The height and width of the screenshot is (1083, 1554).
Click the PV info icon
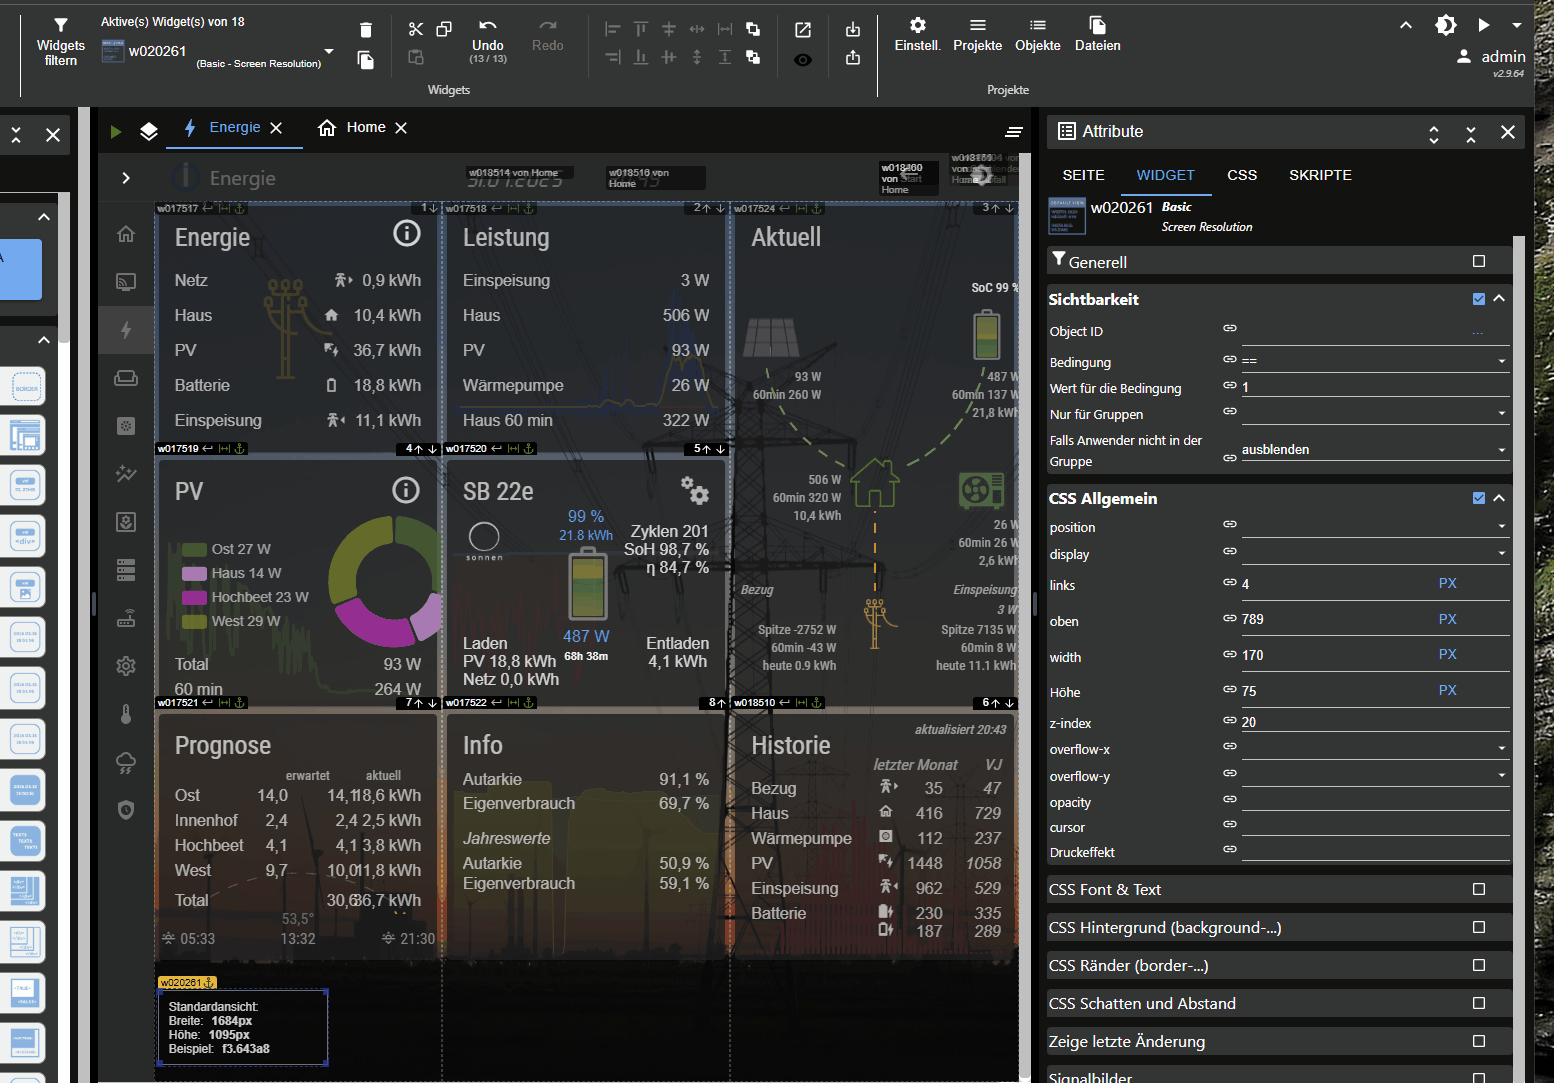click(405, 490)
